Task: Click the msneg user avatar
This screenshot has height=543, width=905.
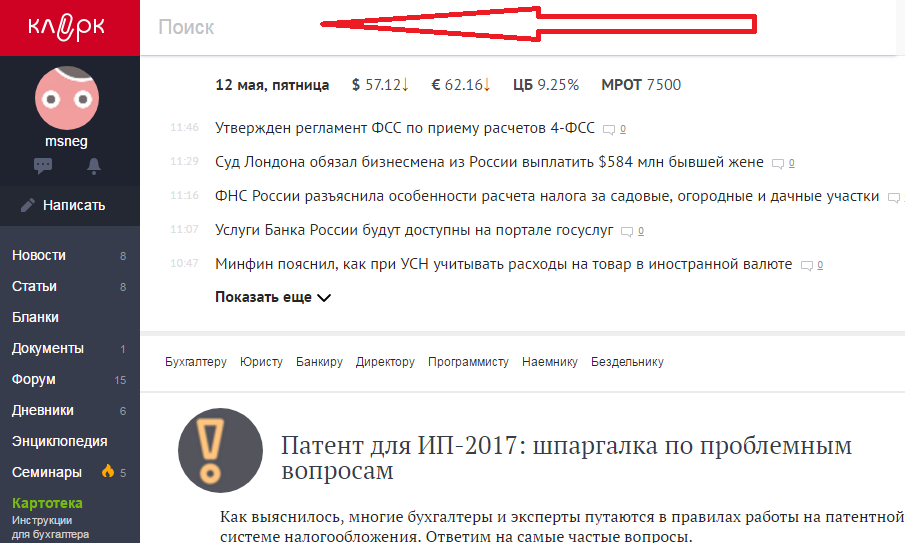Action: [x=67, y=98]
